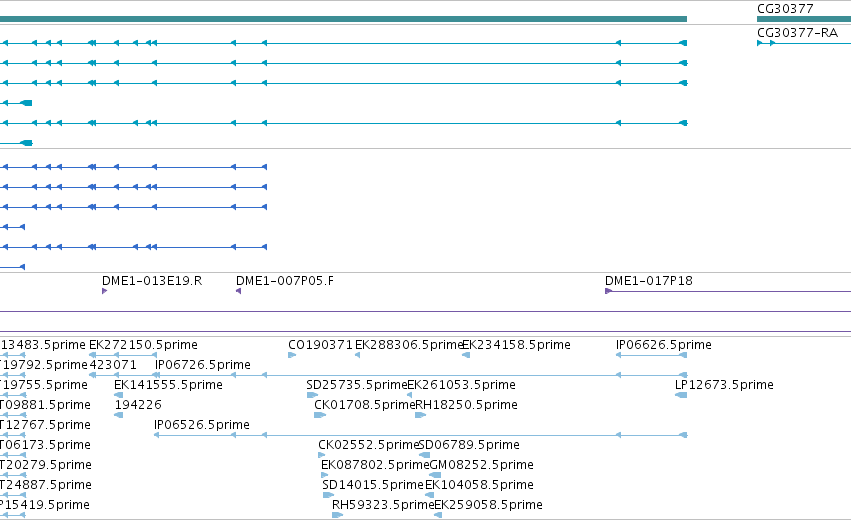
Task: Click the RH59323.5prime EST arrow glyph
Action: coord(337,515)
